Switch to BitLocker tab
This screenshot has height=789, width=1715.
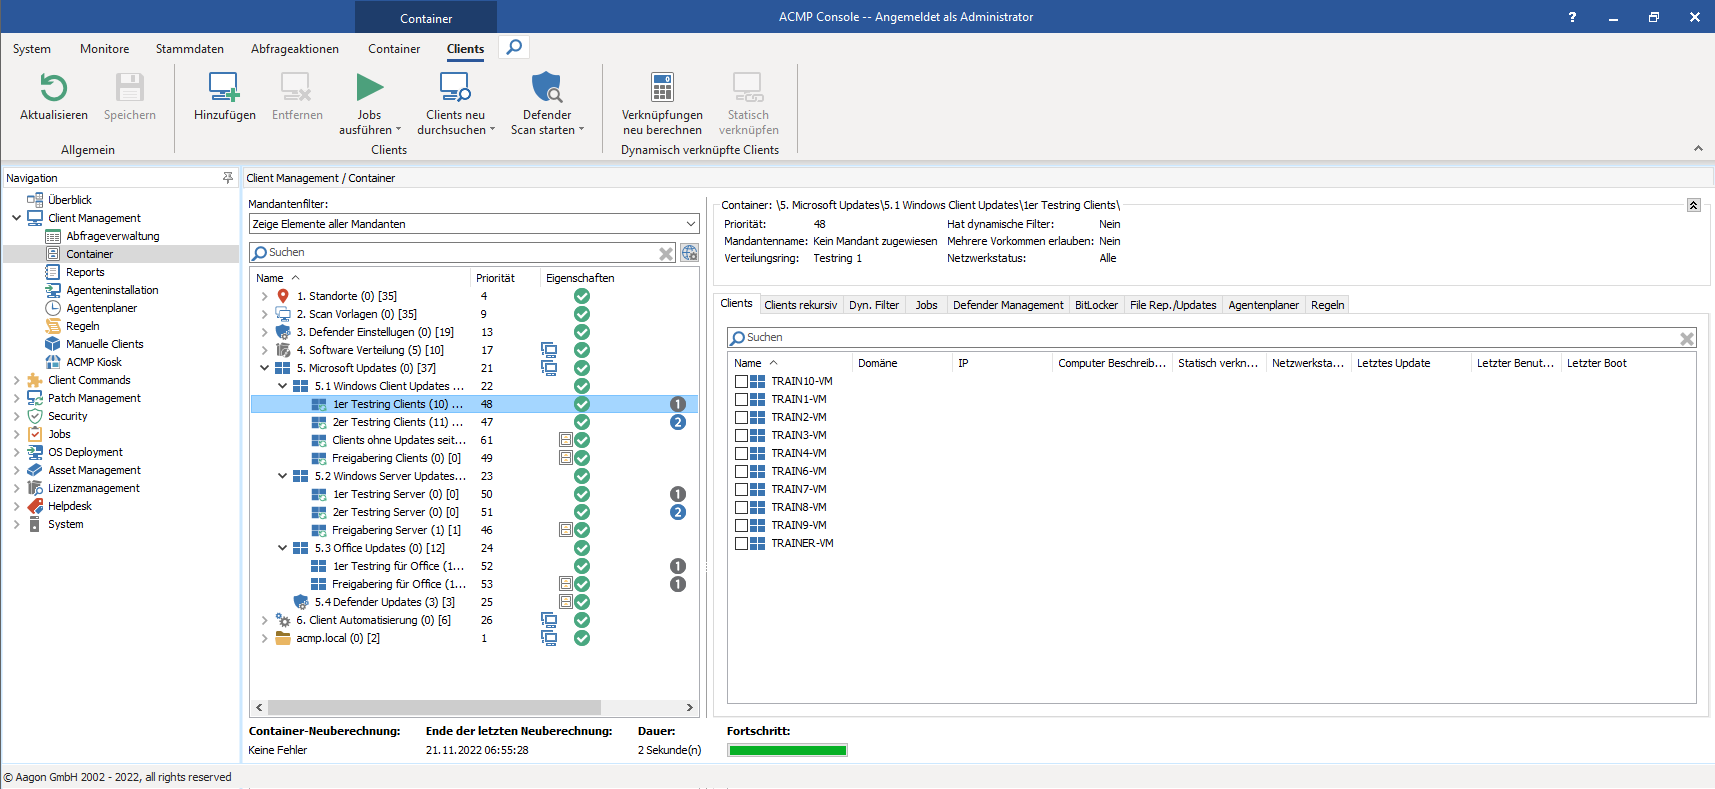point(1096,305)
